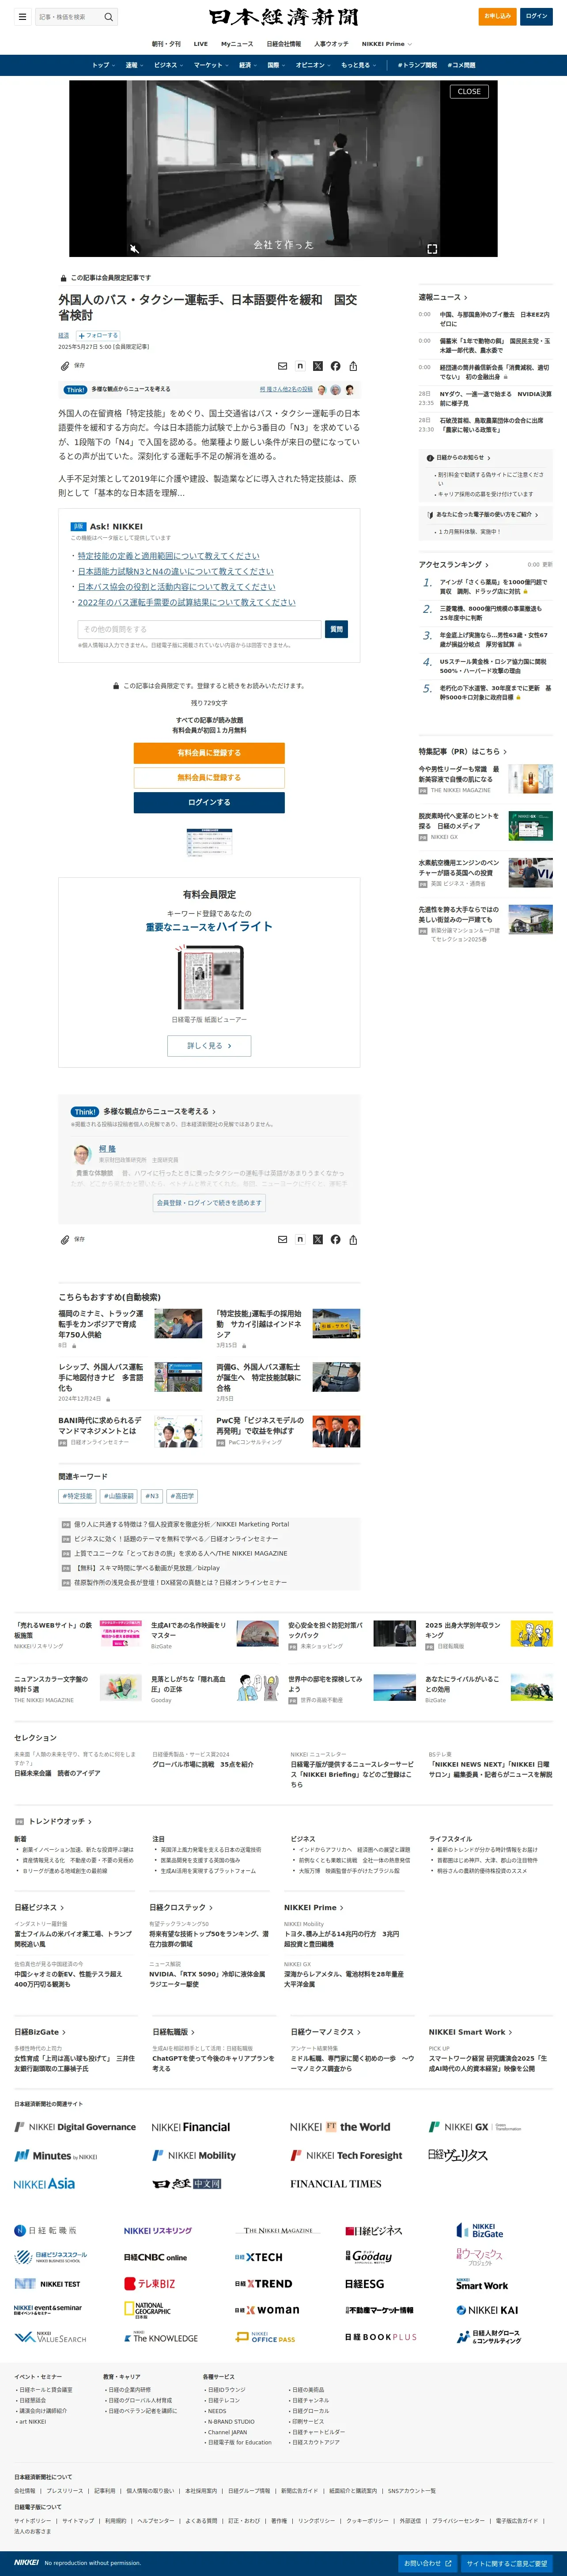Screen dimensions: 567x2576
Task: Click the フォローする button under the headline
Action: click(98, 336)
